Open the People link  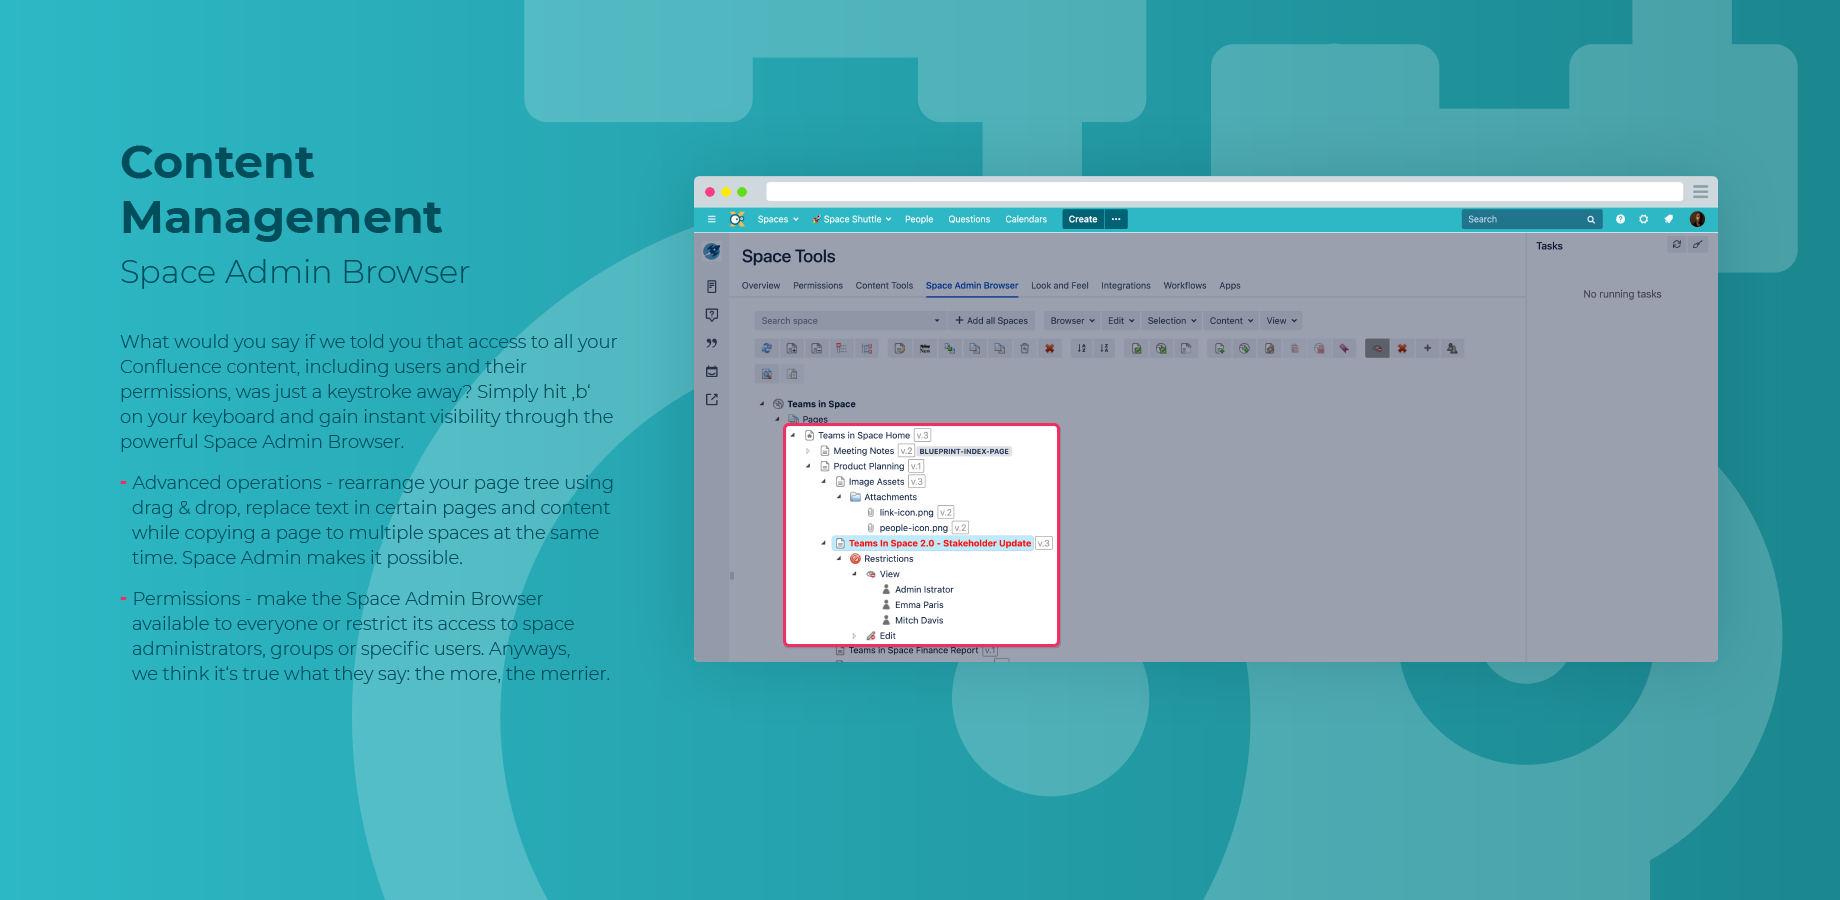(919, 219)
